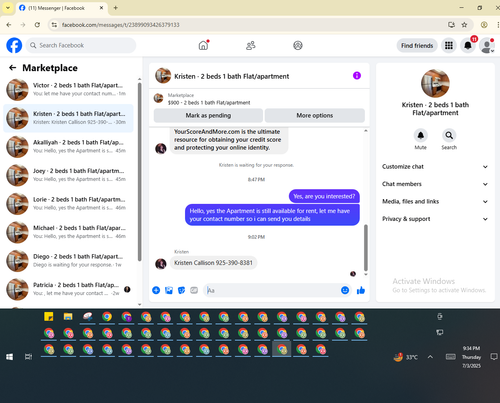Open Task View on the taskbar

[29, 357]
